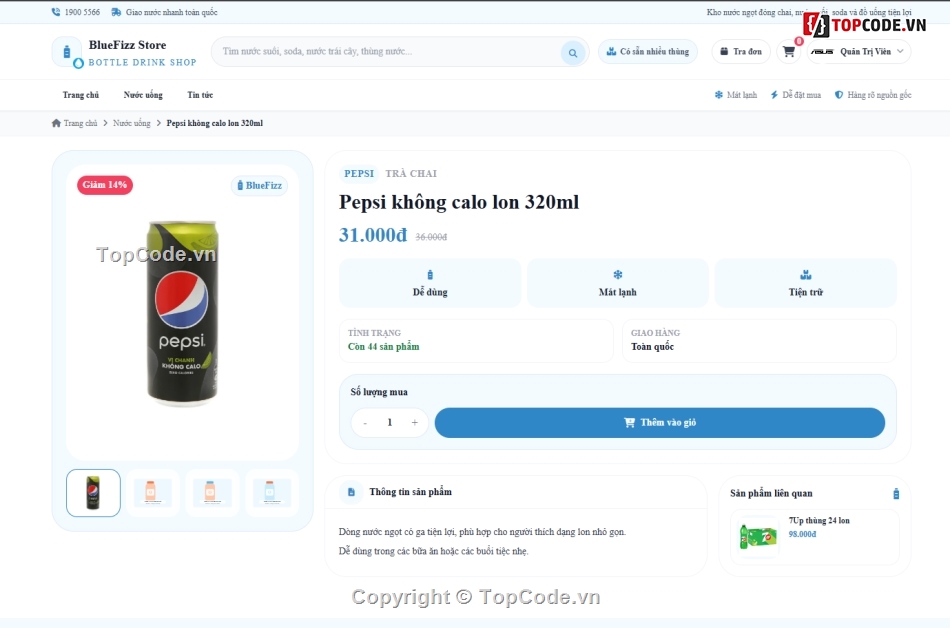Click the 1900 5566 hotline number
Screen dimensions: 950x628
pos(82,12)
